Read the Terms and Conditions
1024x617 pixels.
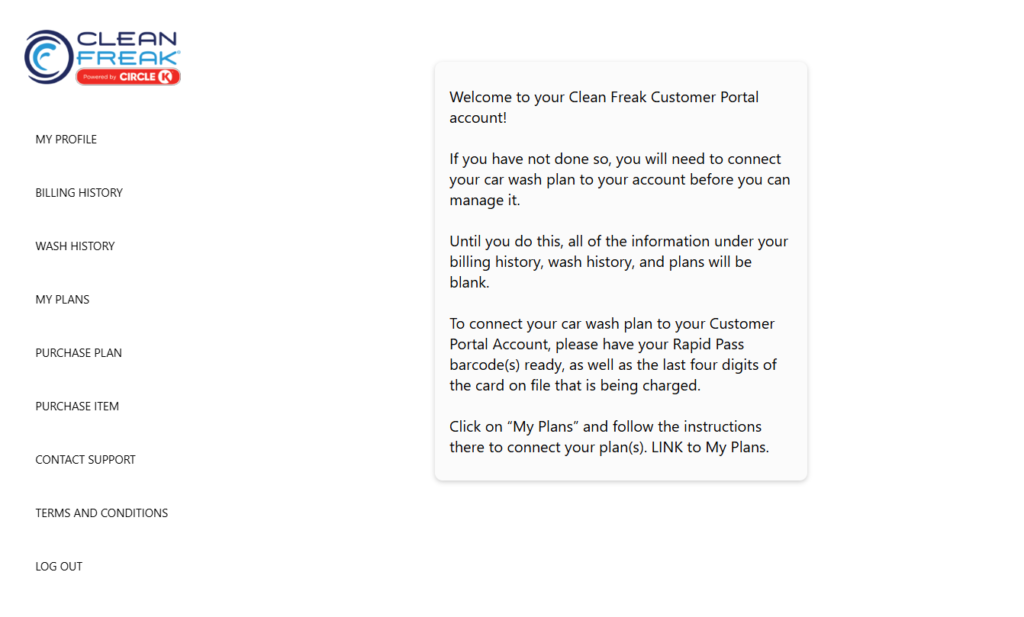pyautogui.click(x=101, y=513)
